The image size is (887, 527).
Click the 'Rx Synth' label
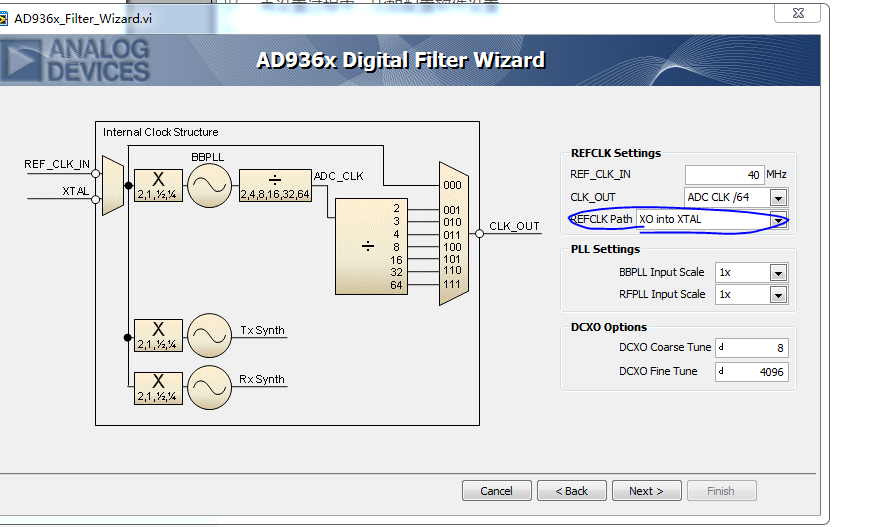[261, 379]
